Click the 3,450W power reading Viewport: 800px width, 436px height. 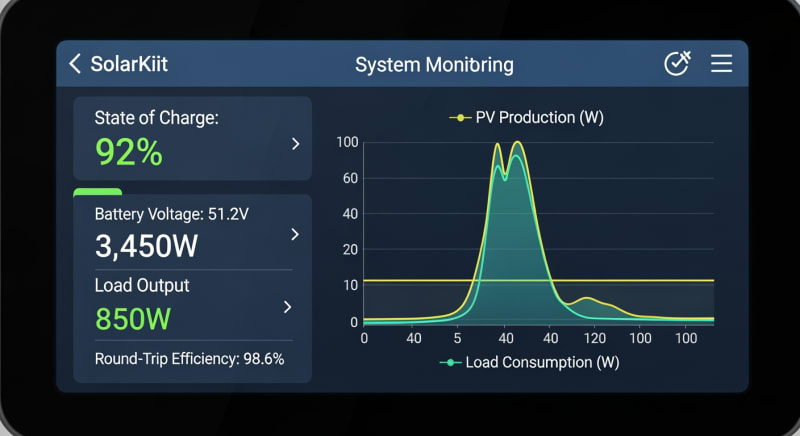pyautogui.click(x=146, y=246)
